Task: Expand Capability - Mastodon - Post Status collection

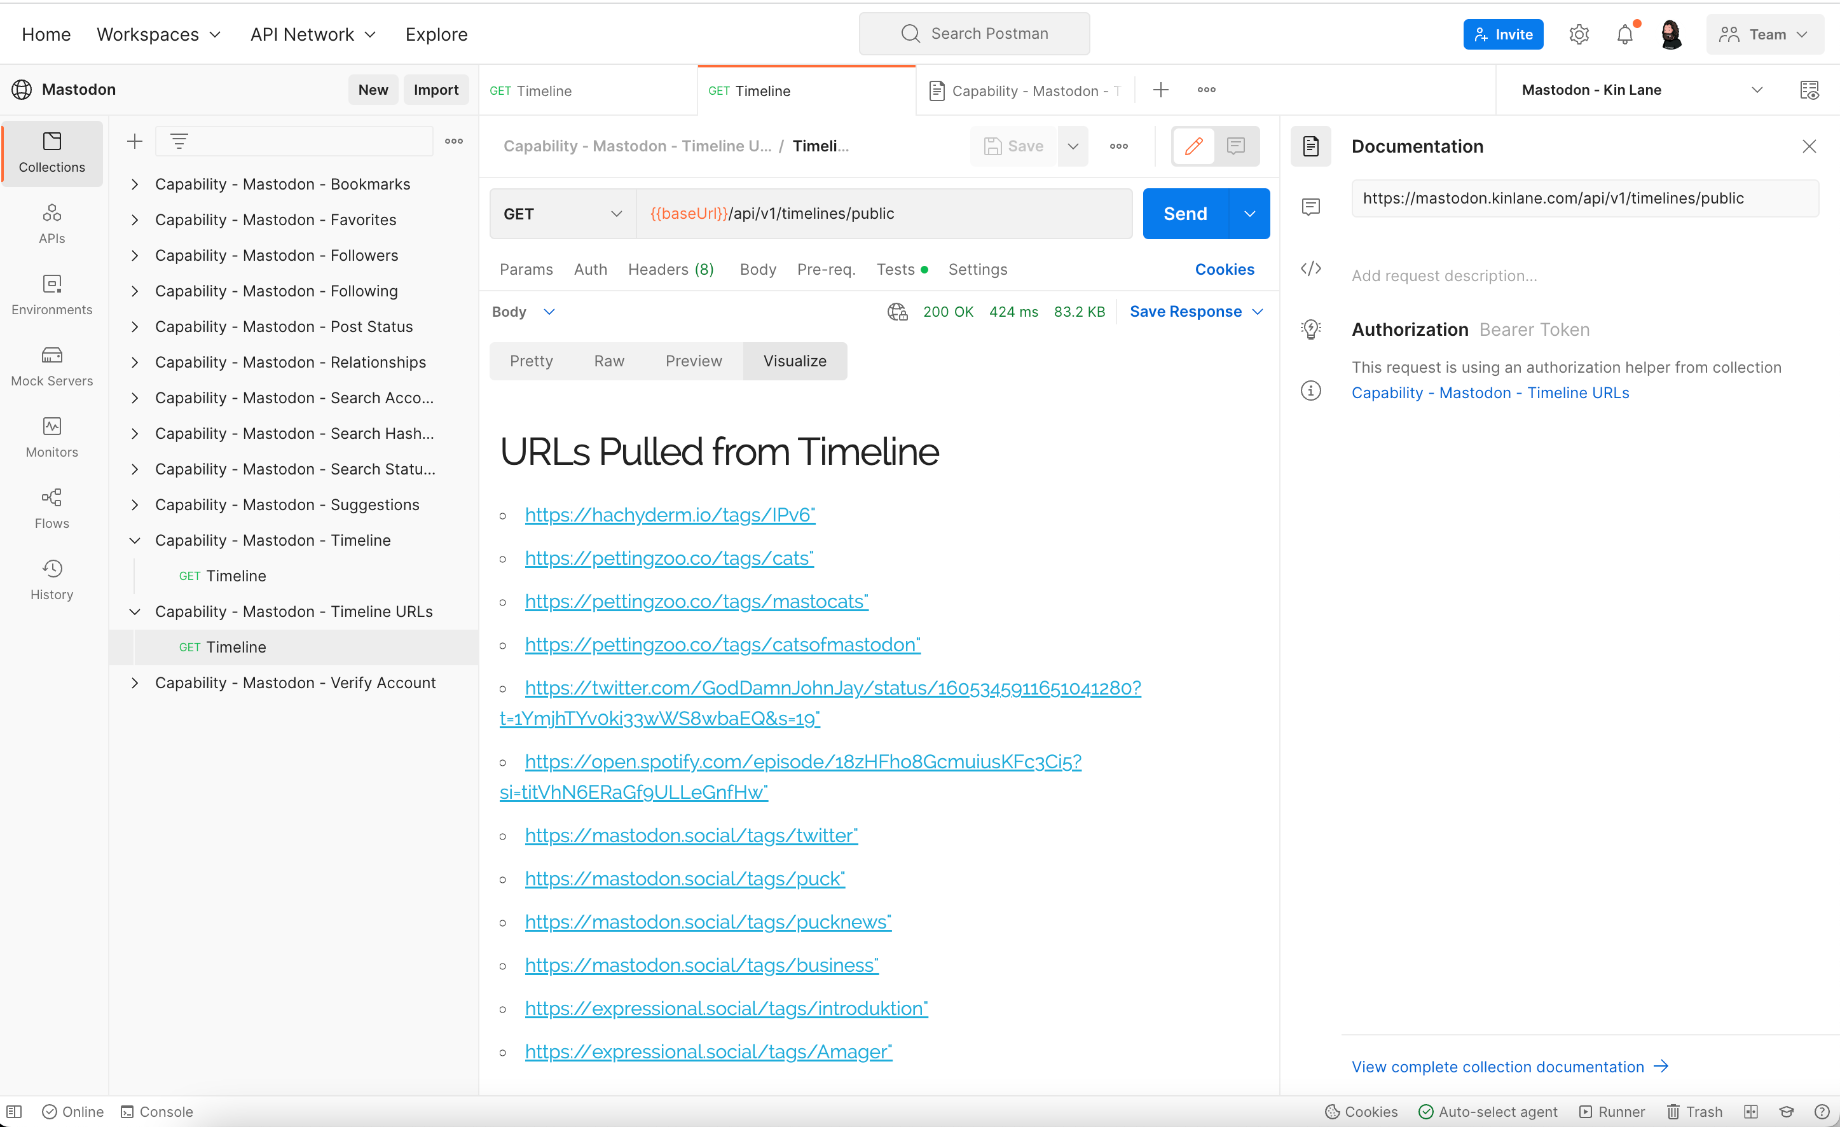Action: [135, 327]
